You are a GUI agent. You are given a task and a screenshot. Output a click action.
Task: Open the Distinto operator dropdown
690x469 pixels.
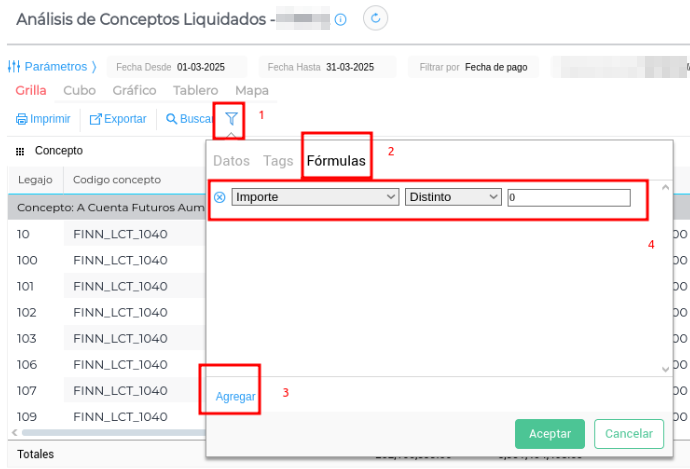pos(453,197)
